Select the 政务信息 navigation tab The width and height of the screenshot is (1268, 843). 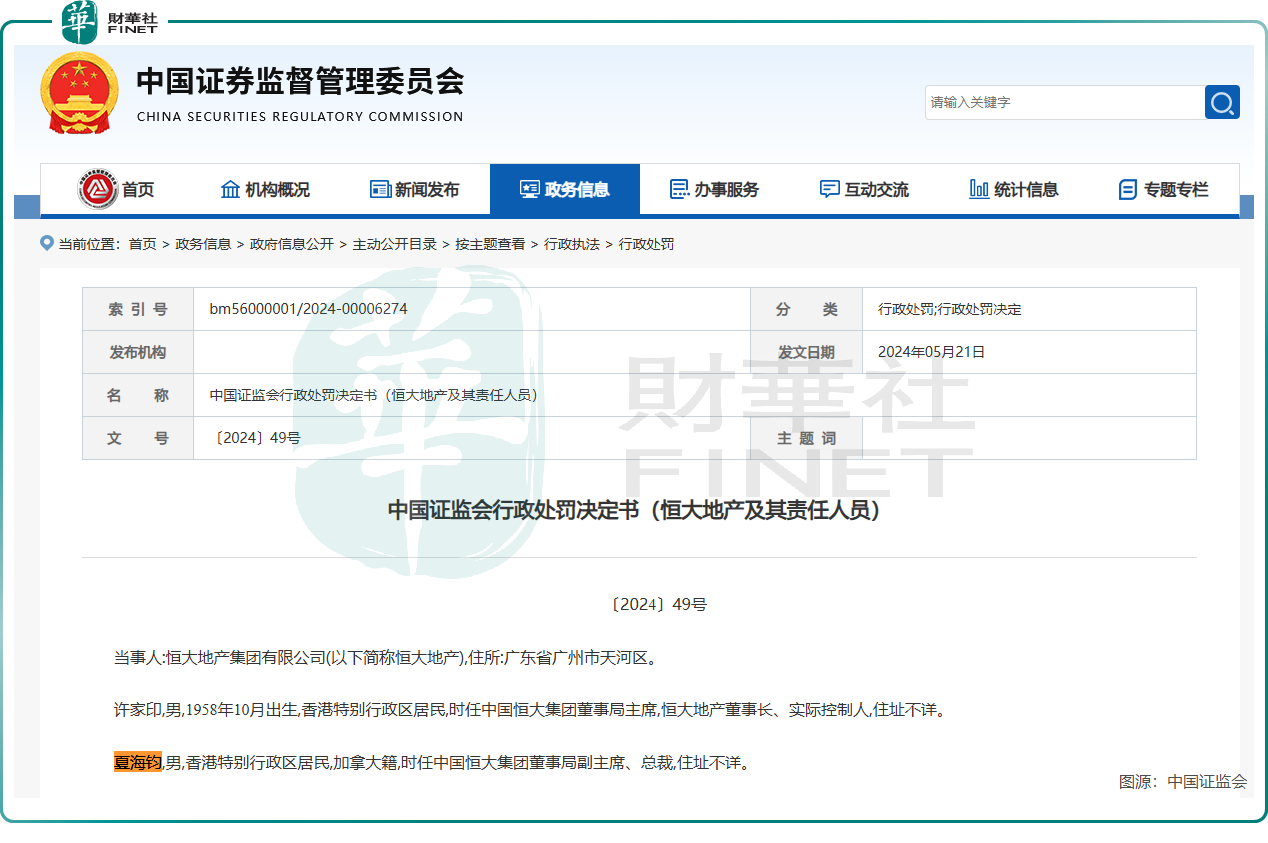(x=565, y=189)
